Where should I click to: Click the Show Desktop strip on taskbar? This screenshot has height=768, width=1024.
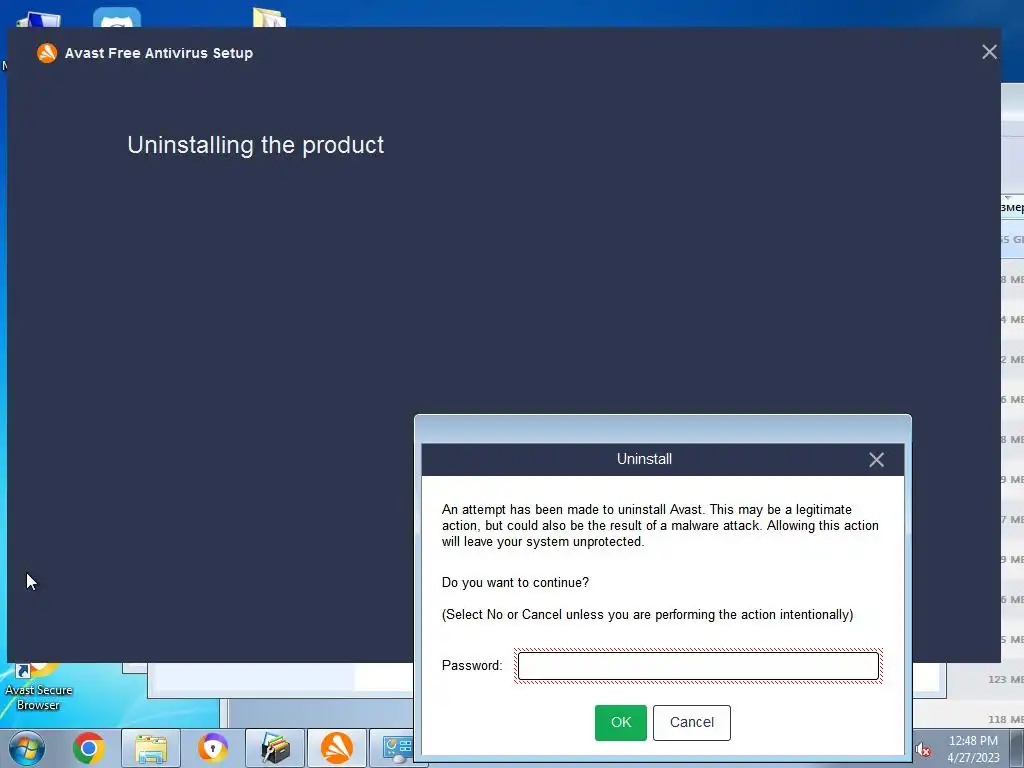point(1019,748)
